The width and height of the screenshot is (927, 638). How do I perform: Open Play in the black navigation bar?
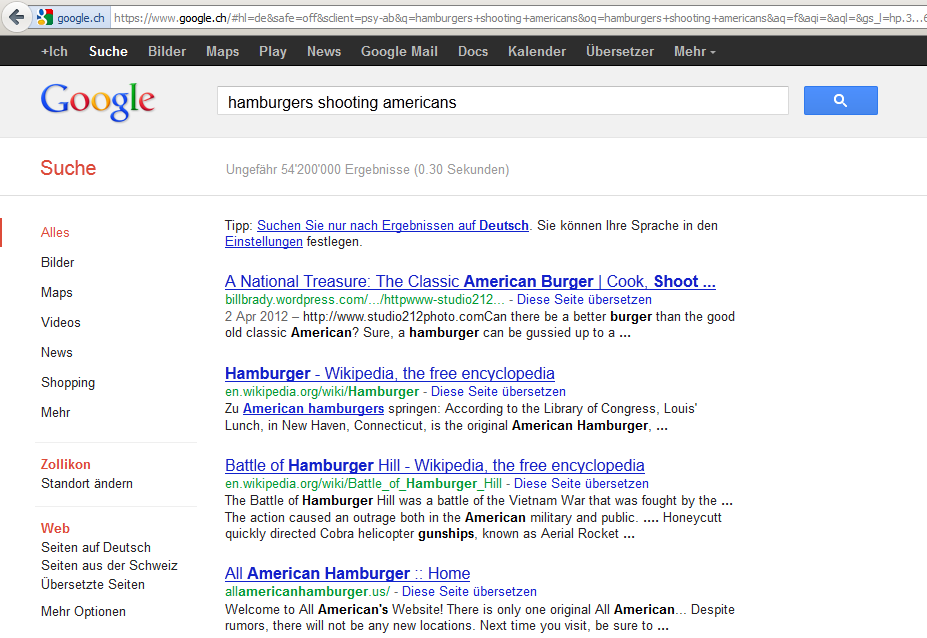coord(273,51)
